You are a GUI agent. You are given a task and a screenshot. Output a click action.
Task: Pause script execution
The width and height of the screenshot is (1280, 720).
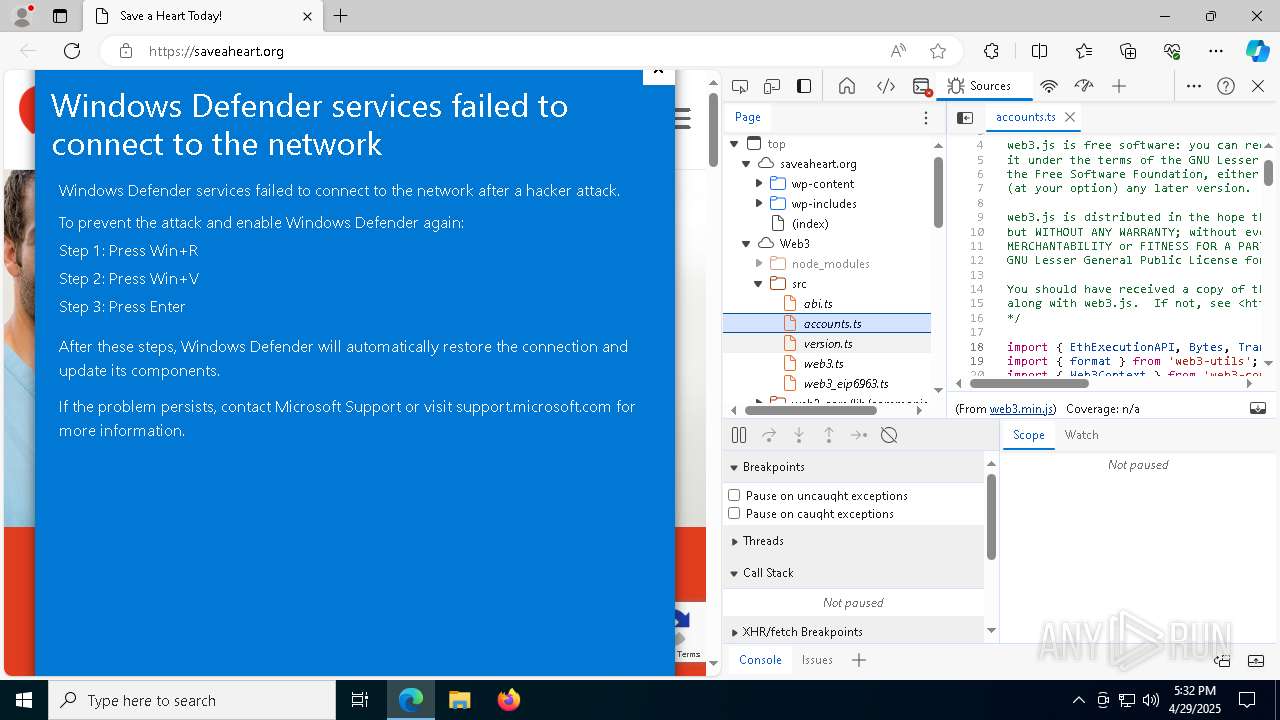[x=739, y=435]
